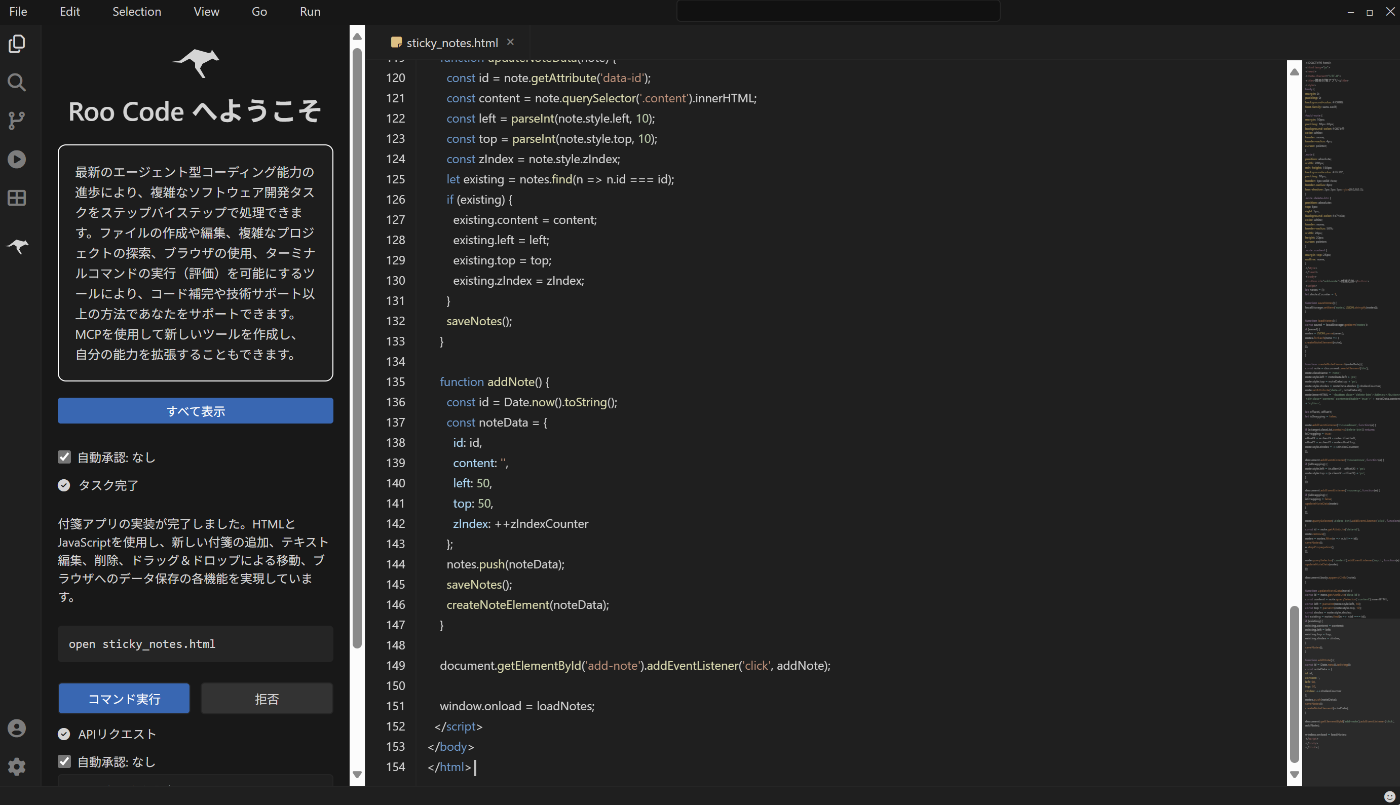Viewport: 1400px width, 805px height.
Task: Click 'const id = Date.now().toString();' line
Action: click(532, 402)
